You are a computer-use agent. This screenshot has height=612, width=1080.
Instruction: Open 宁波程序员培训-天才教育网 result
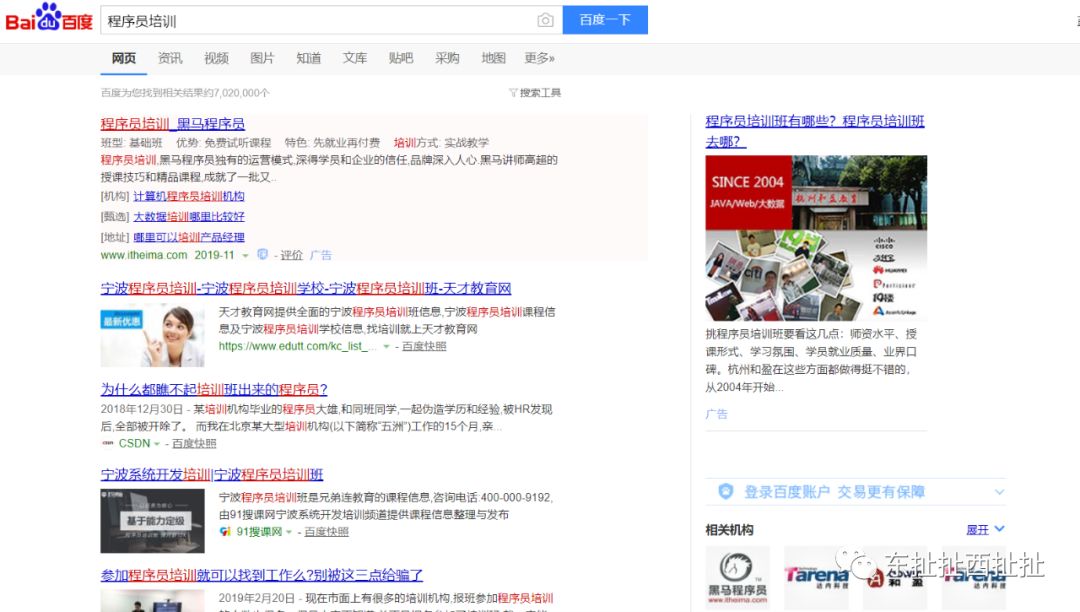pos(306,288)
